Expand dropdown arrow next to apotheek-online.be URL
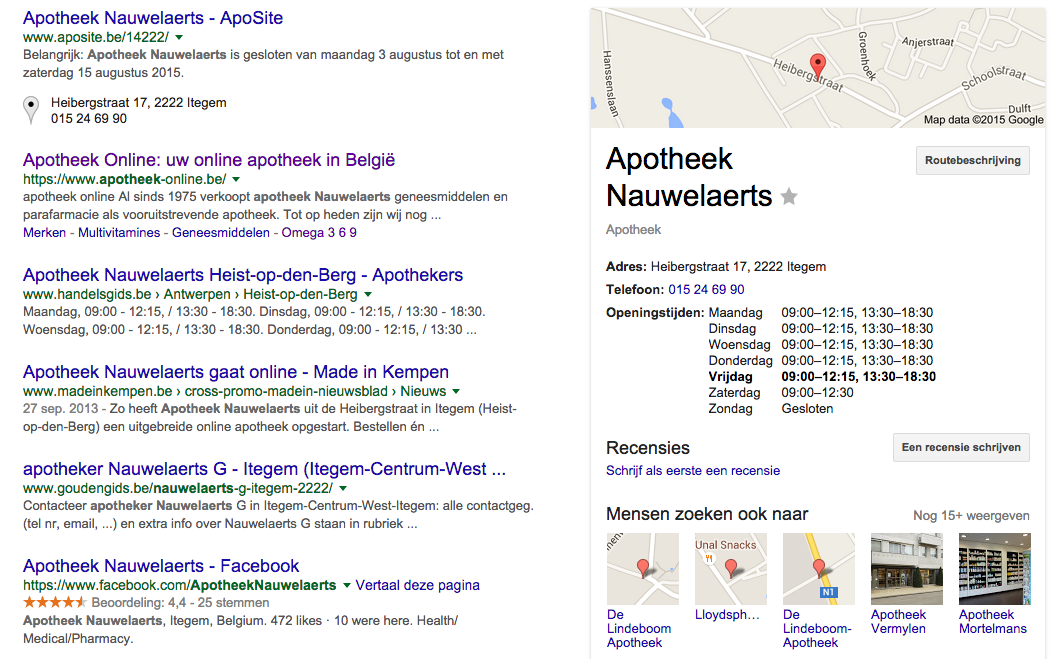The height and width of the screenshot is (659, 1060). tap(236, 180)
